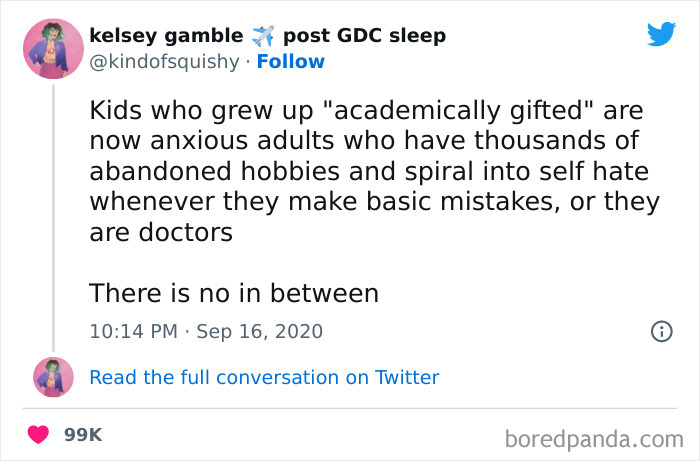Open kelsey gamble's large profile avatar
Image resolution: width=700 pixels, height=461 pixels.
coord(52,48)
